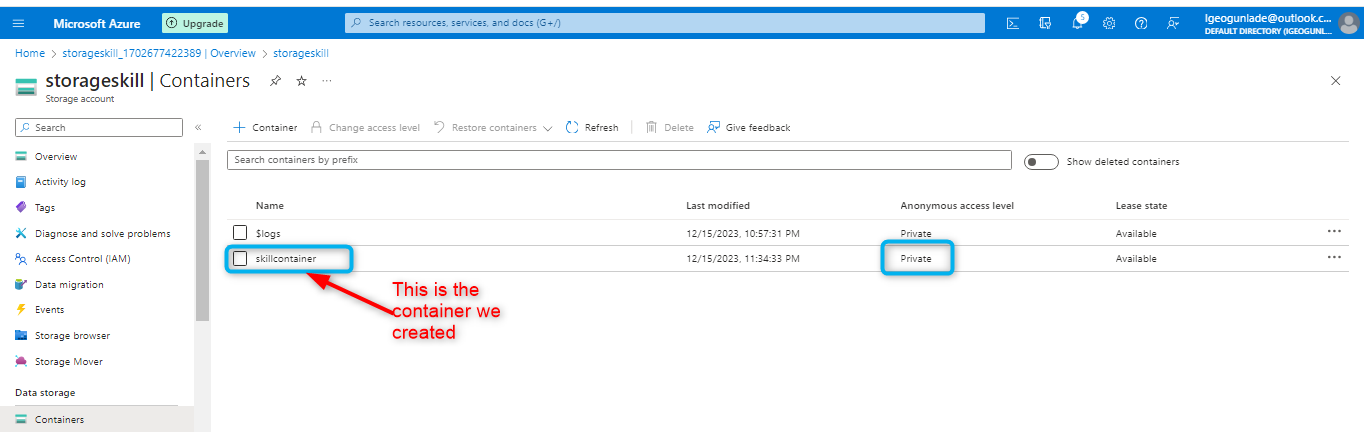Open the Restore containers dropdown
The width and height of the screenshot is (1364, 432).
[493, 127]
